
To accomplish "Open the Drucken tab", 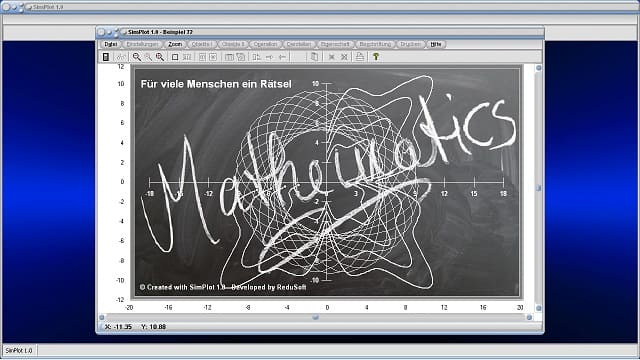I will click(x=410, y=44).
